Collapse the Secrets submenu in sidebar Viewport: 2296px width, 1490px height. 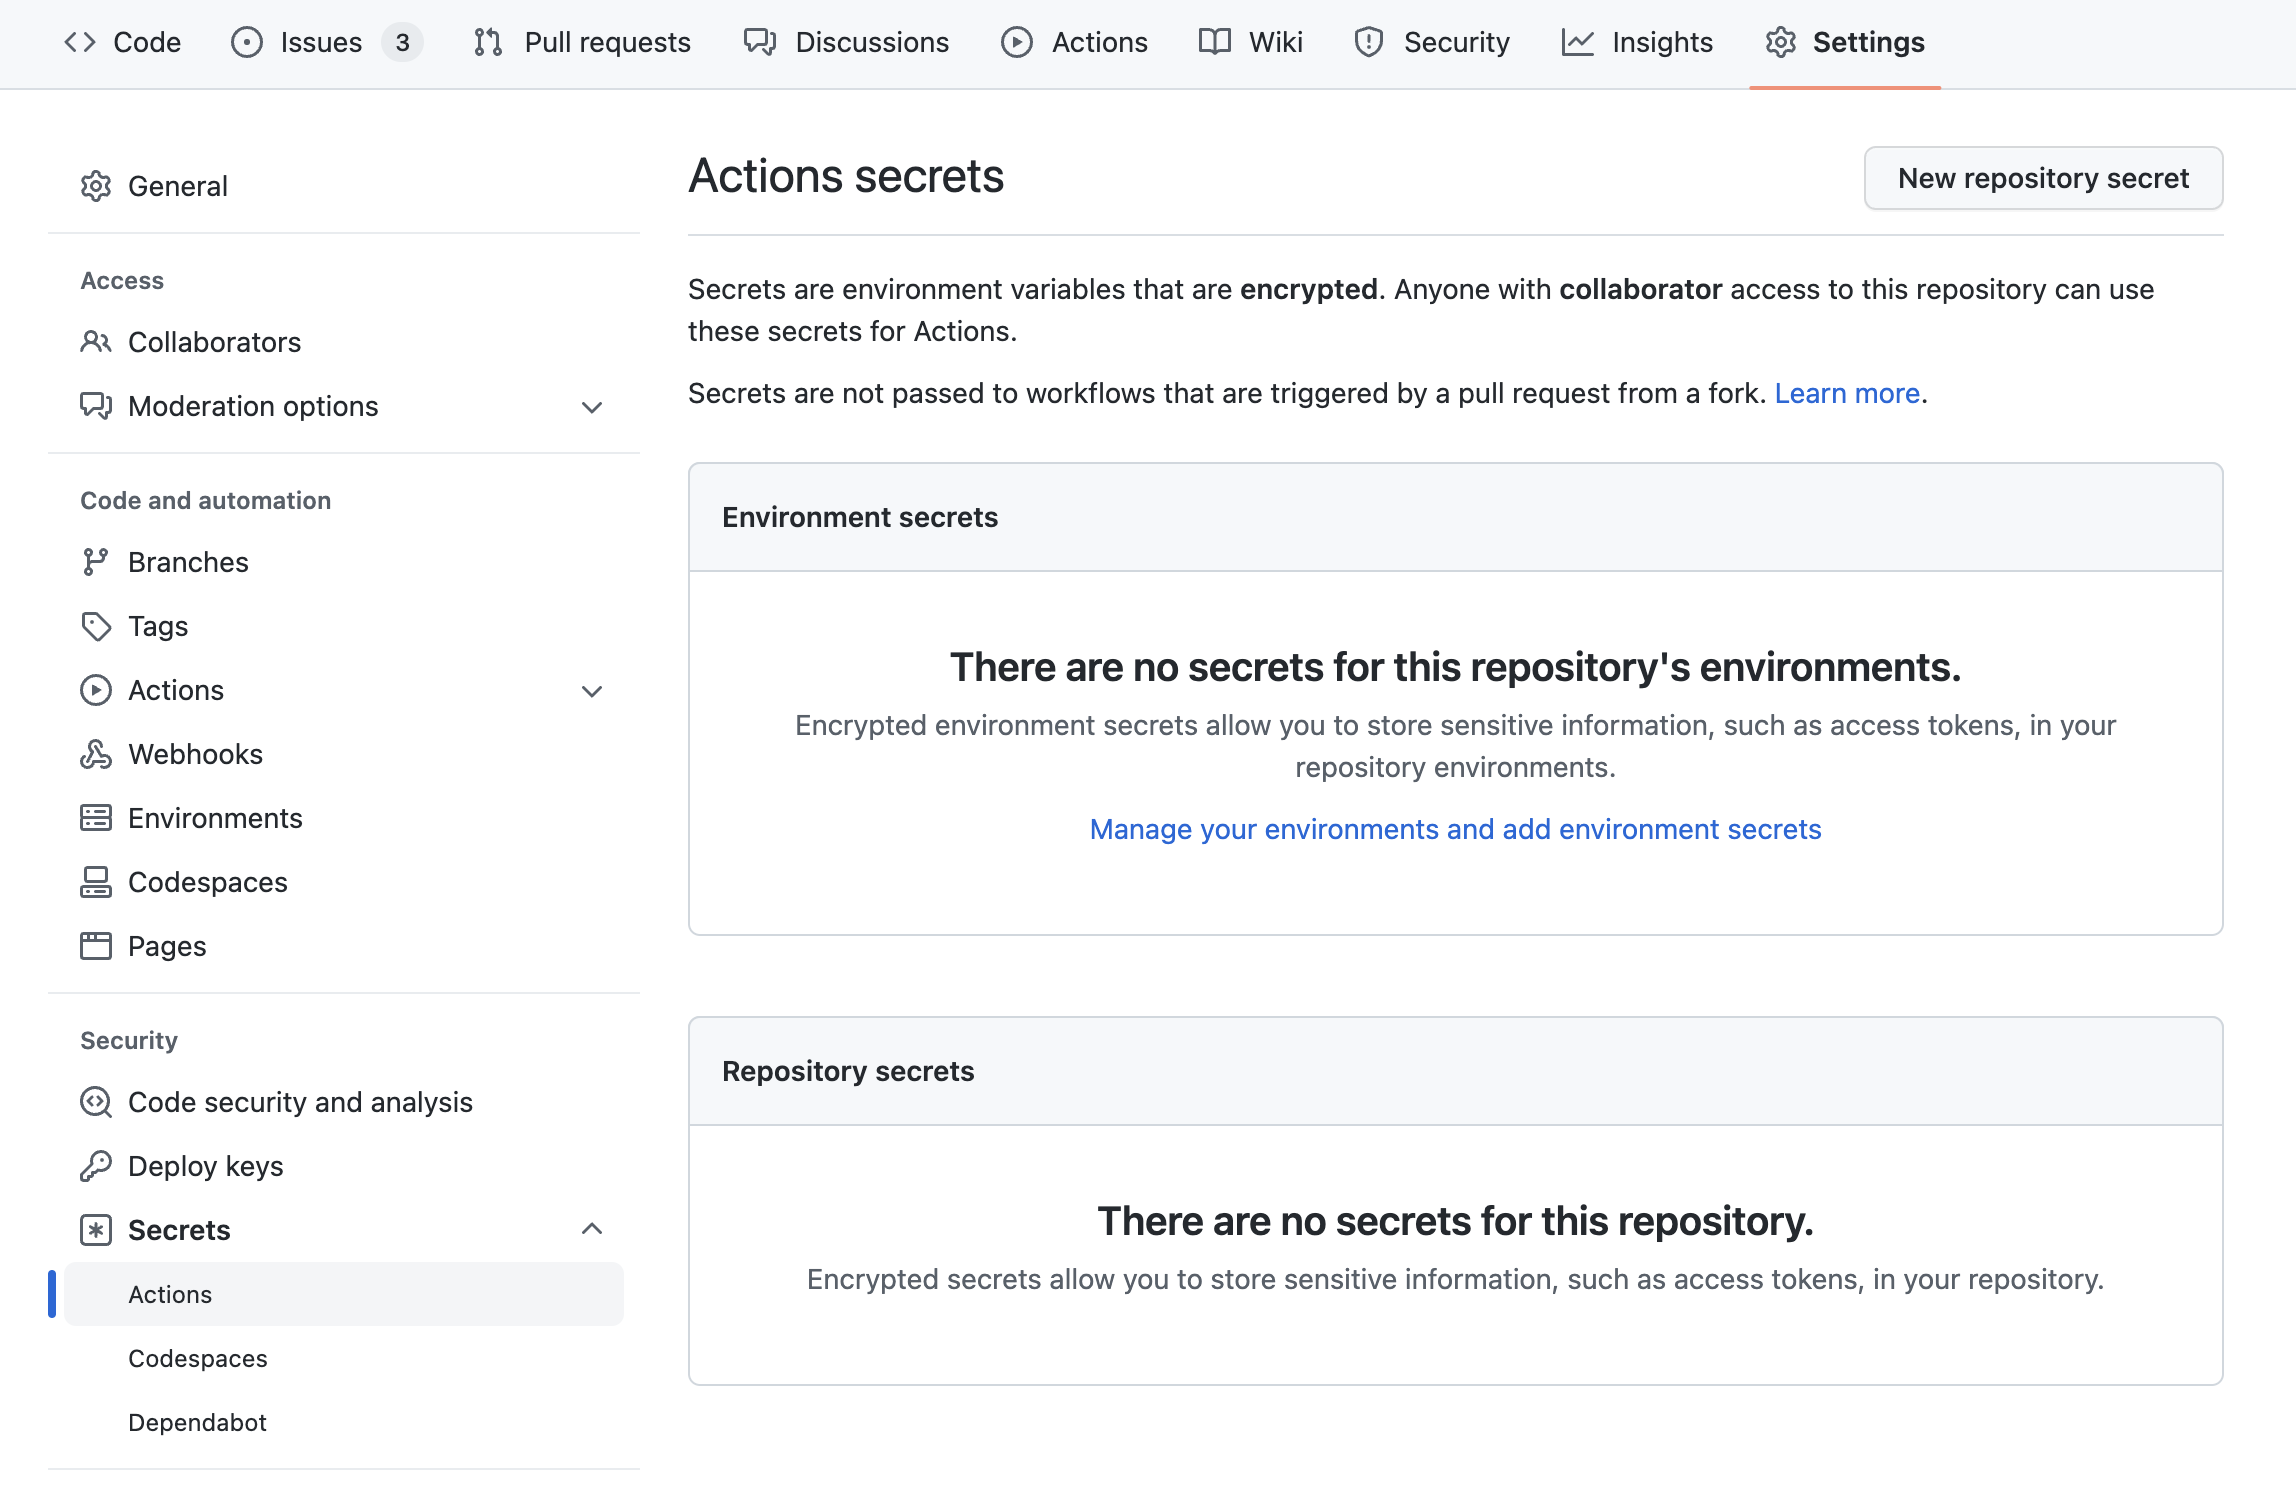[591, 1229]
